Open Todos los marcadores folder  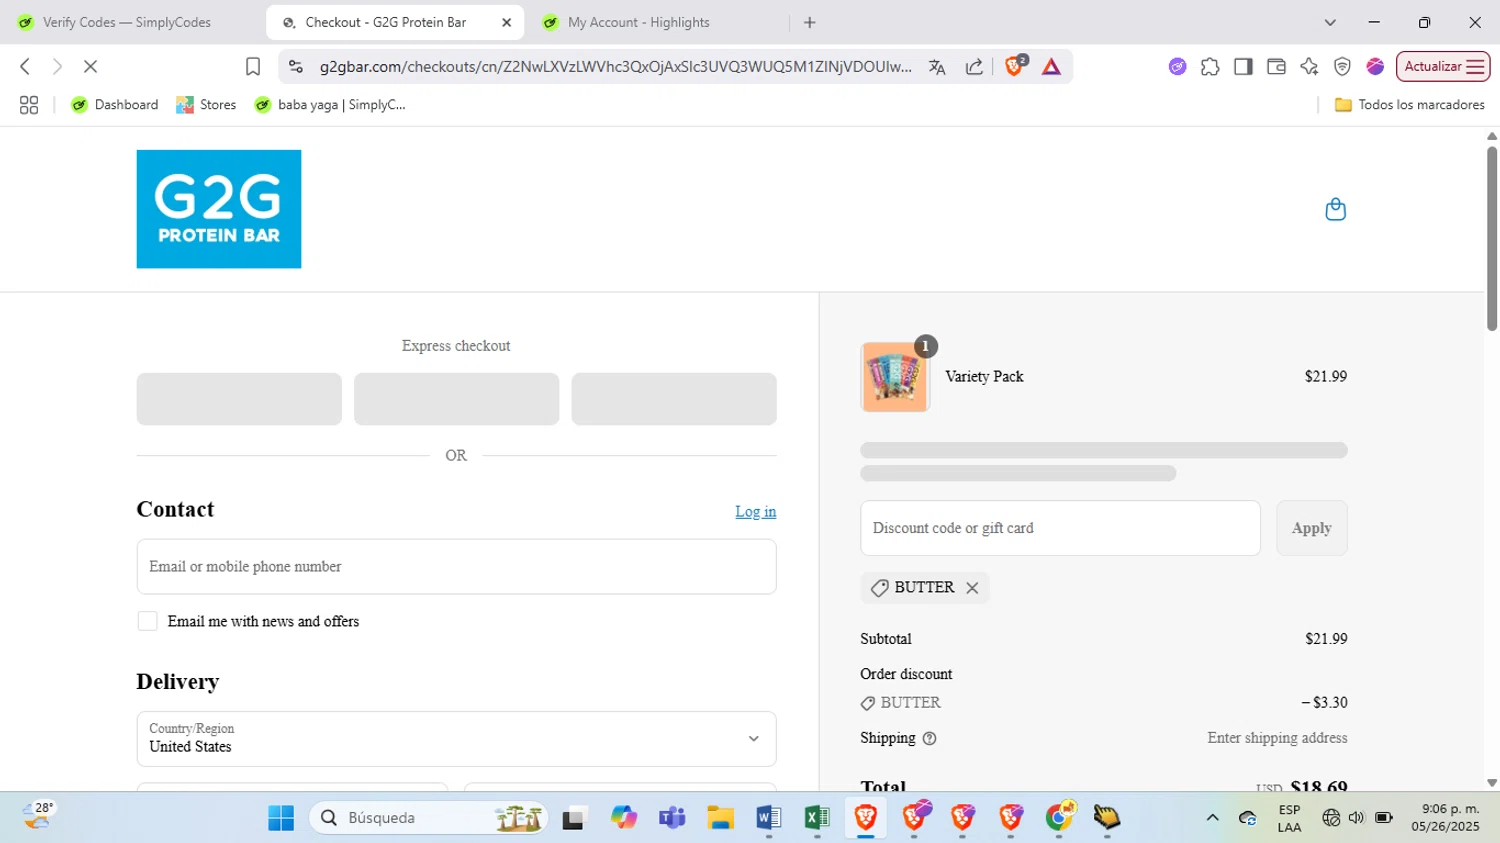(x=1409, y=105)
